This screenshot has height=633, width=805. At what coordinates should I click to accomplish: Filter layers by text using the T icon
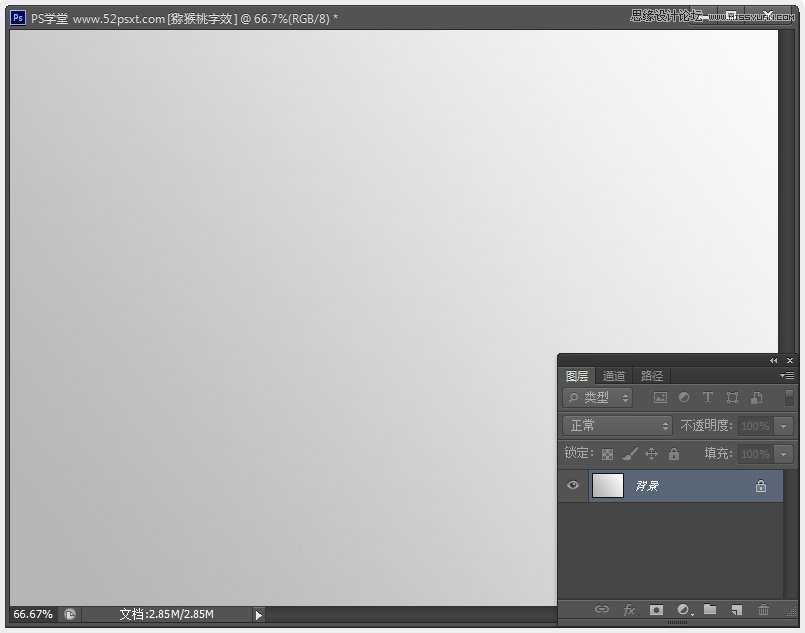pyautogui.click(x=707, y=398)
